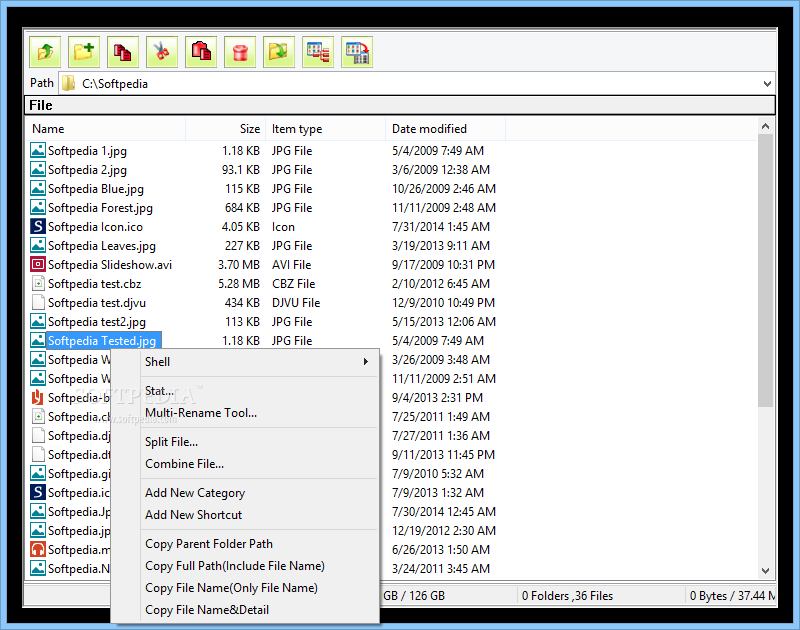
Task: Click the image icon of Softpedia Tested.jpg
Action: [x=38, y=340]
